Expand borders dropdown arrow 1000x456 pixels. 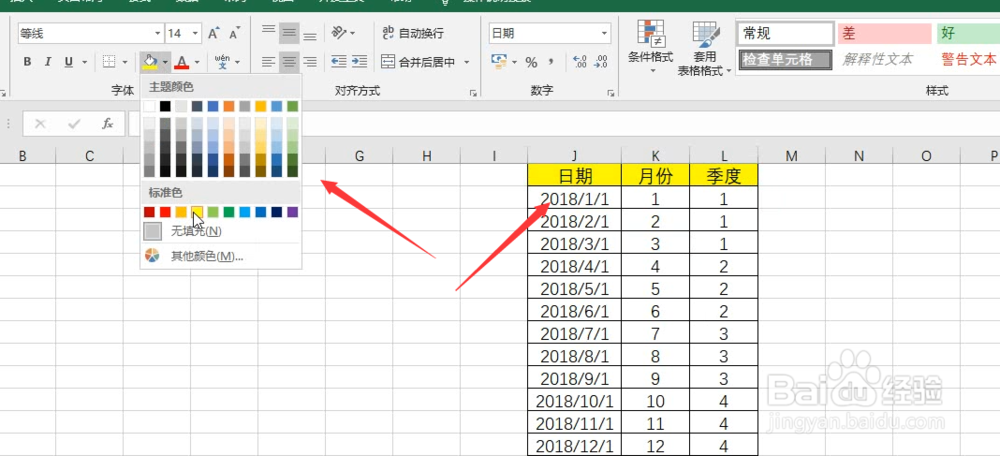pos(126,62)
